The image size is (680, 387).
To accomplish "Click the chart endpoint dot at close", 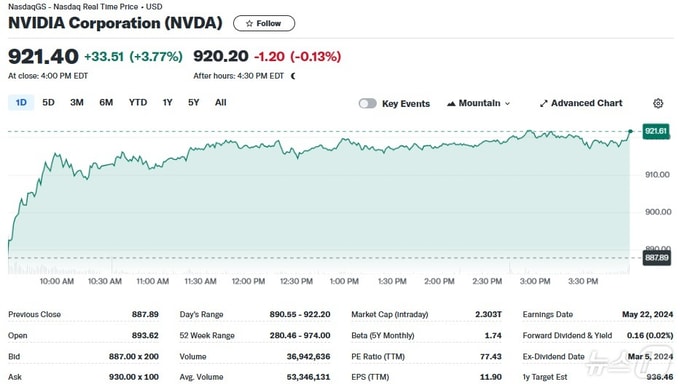I will click(x=631, y=131).
